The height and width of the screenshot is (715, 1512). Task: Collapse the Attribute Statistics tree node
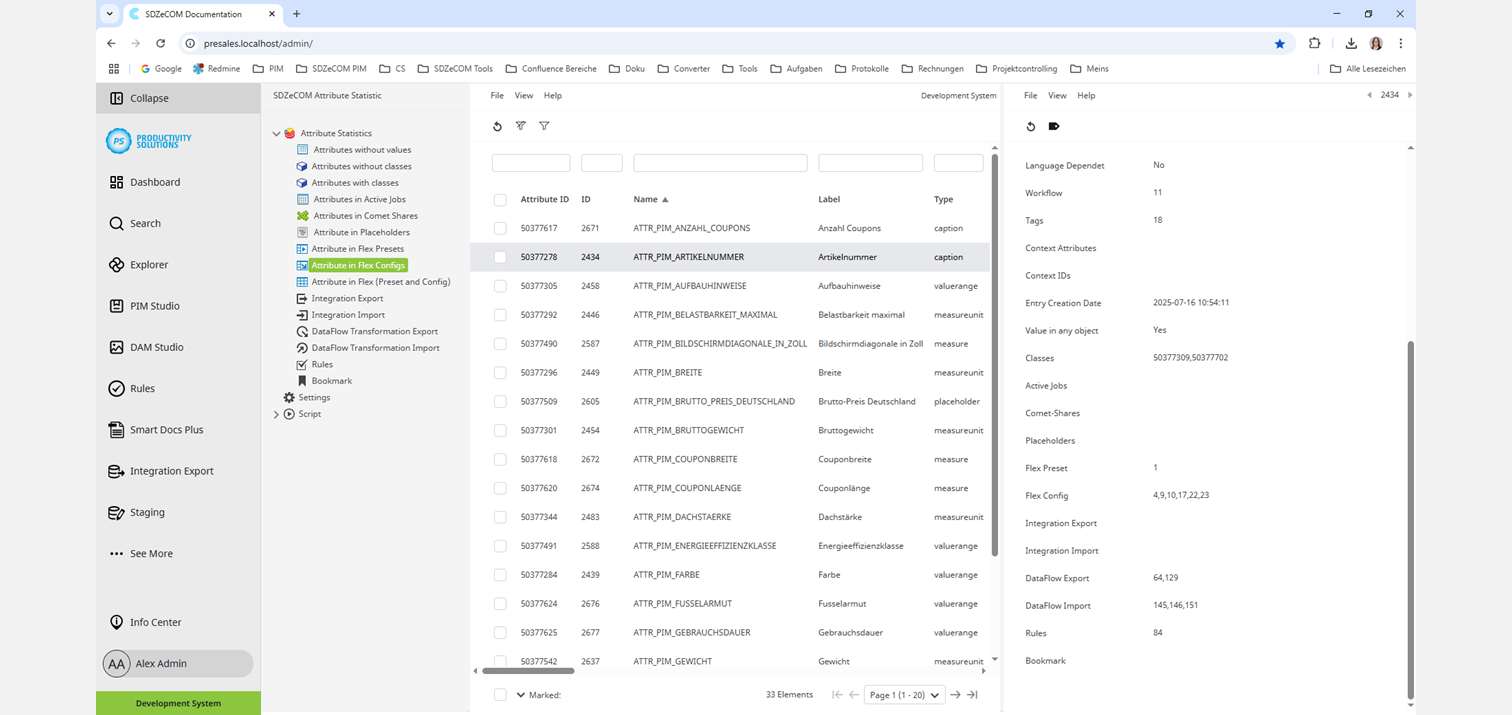[276, 133]
